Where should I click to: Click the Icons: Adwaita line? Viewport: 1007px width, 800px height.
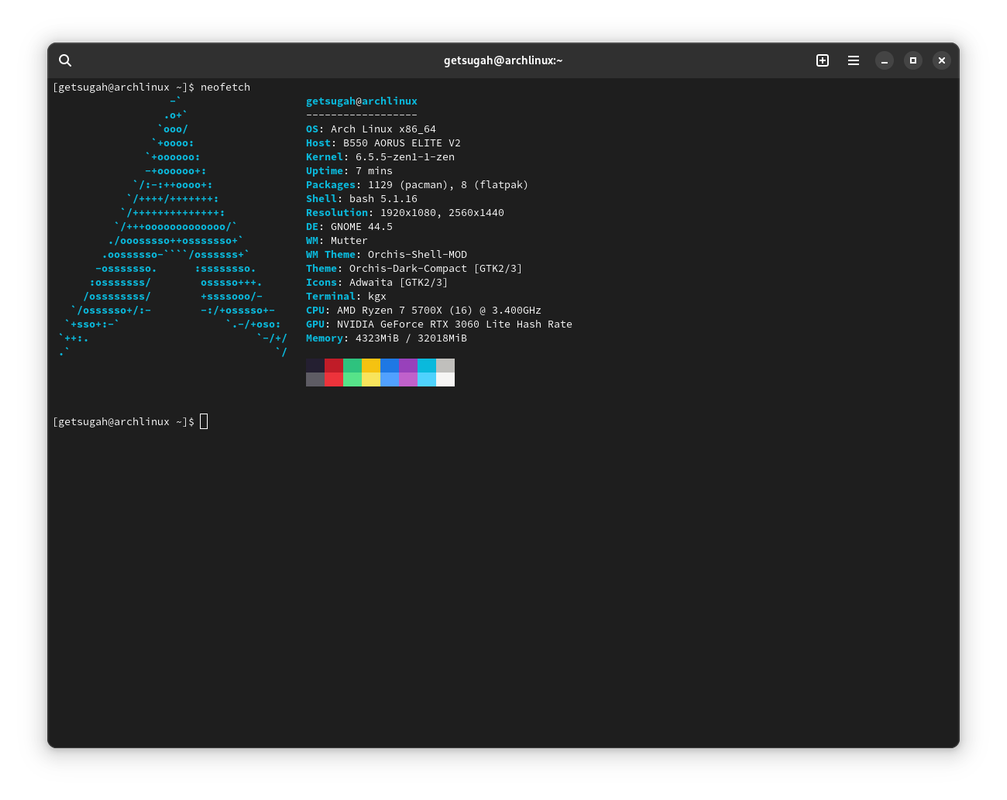pyautogui.click(x=377, y=283)
